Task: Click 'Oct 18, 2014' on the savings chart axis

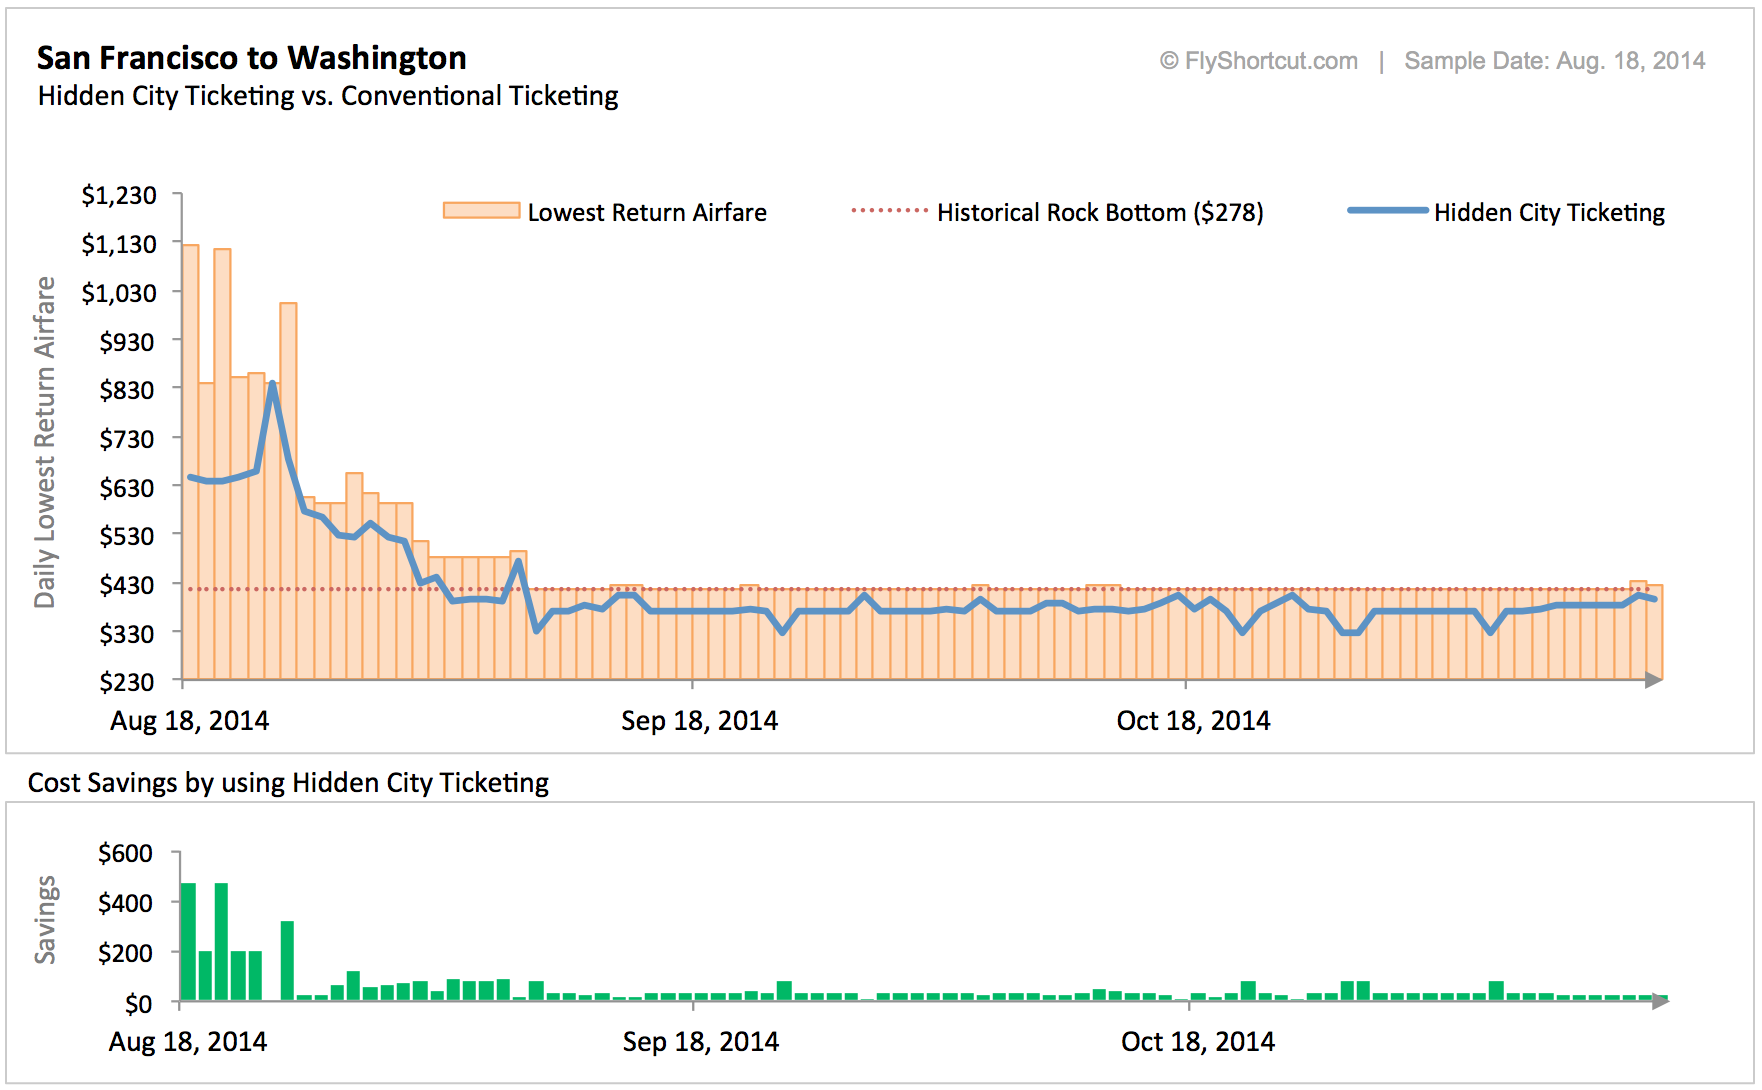Action: tap(1198, 1042)
